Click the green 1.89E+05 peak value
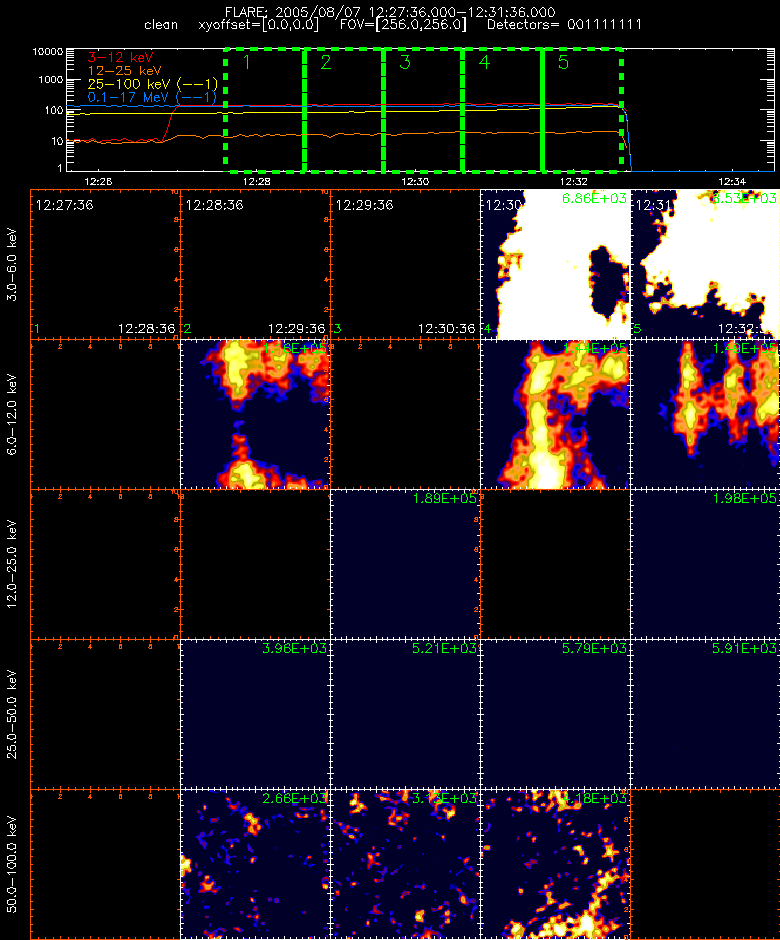 (x=444, y=498)
